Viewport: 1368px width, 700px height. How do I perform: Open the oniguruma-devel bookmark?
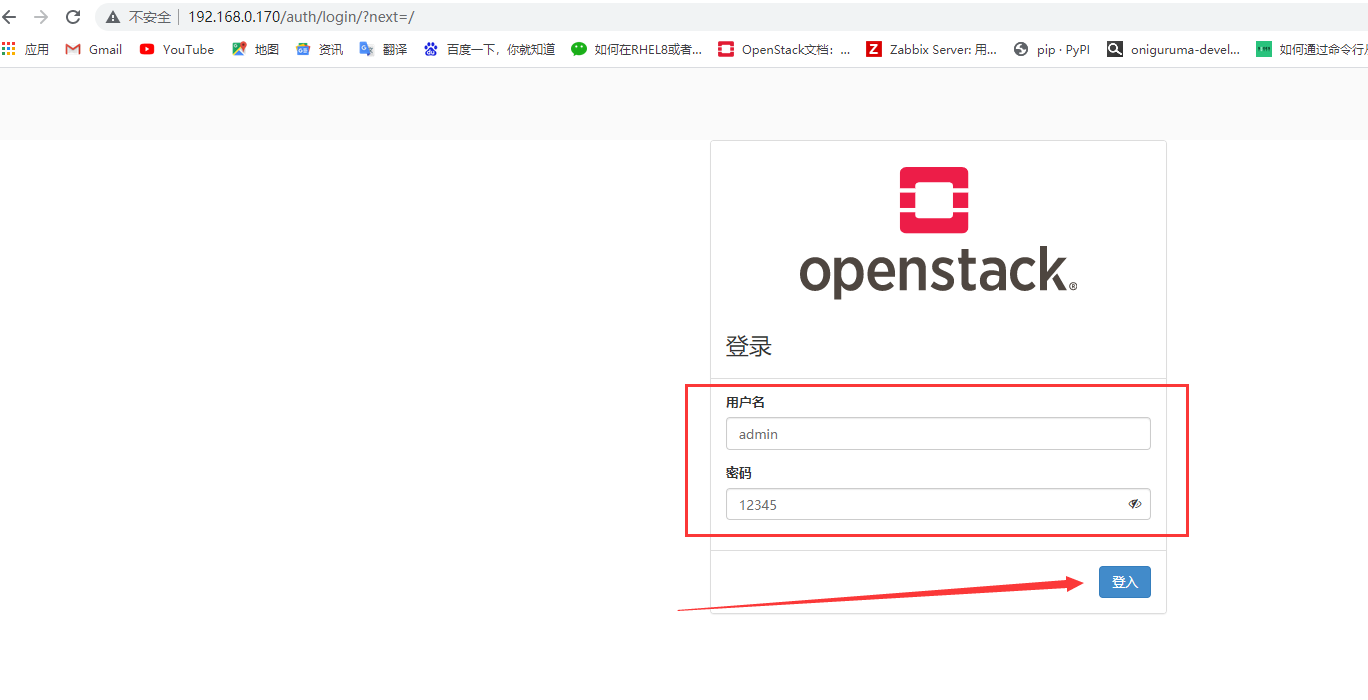point(1174,49)
